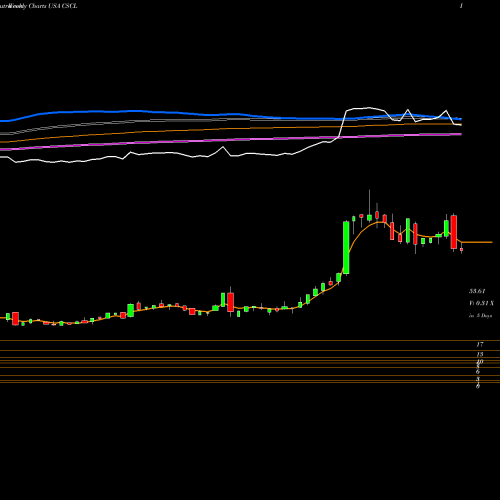
Task: Select the tallest green weekly candle
Action: click(x=346, y=248)
